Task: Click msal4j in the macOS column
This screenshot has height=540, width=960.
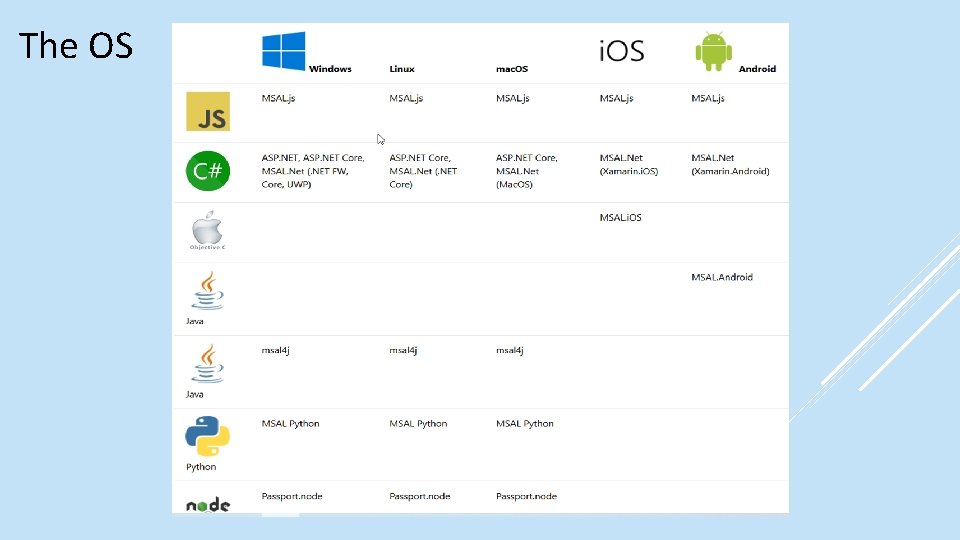Action: (x=509, y=350)
